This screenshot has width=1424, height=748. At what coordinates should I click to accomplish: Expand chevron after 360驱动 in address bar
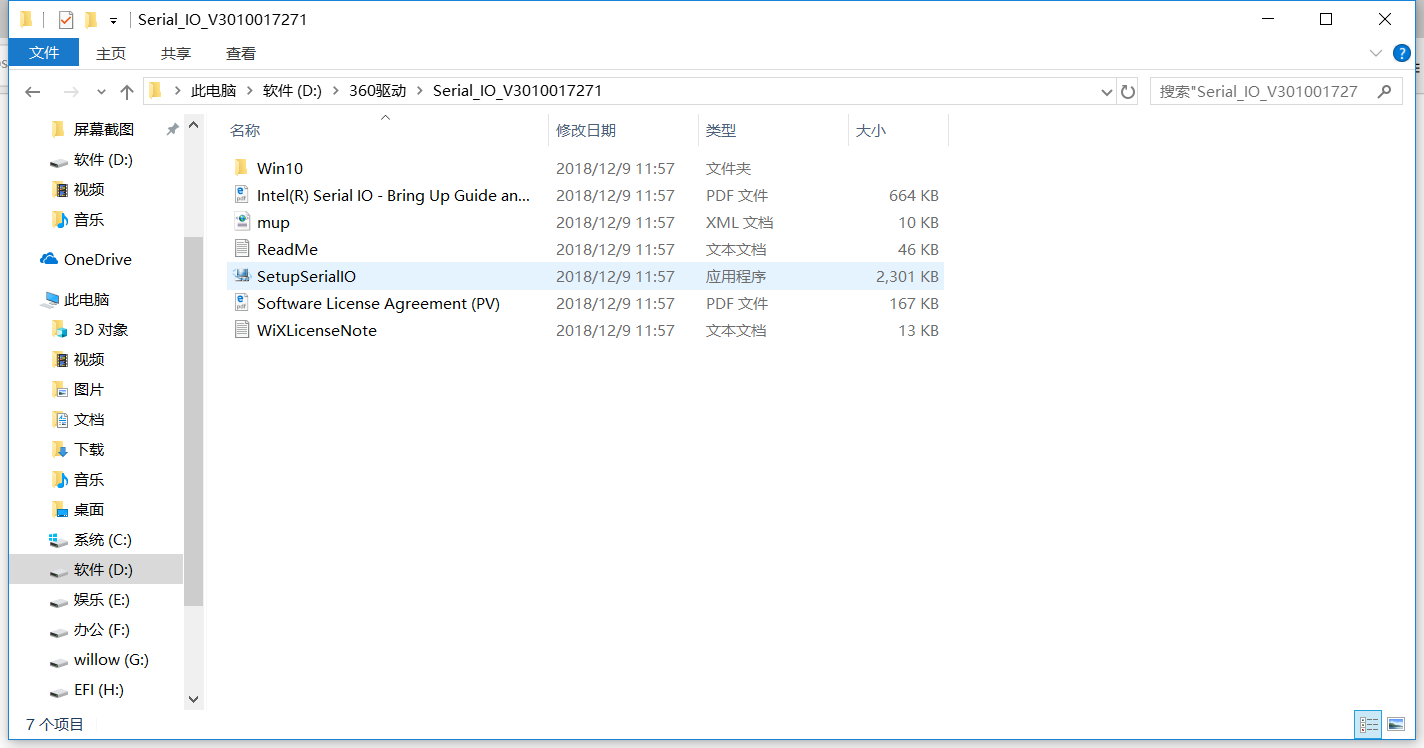pyautogui.click(x=420, y=91)
